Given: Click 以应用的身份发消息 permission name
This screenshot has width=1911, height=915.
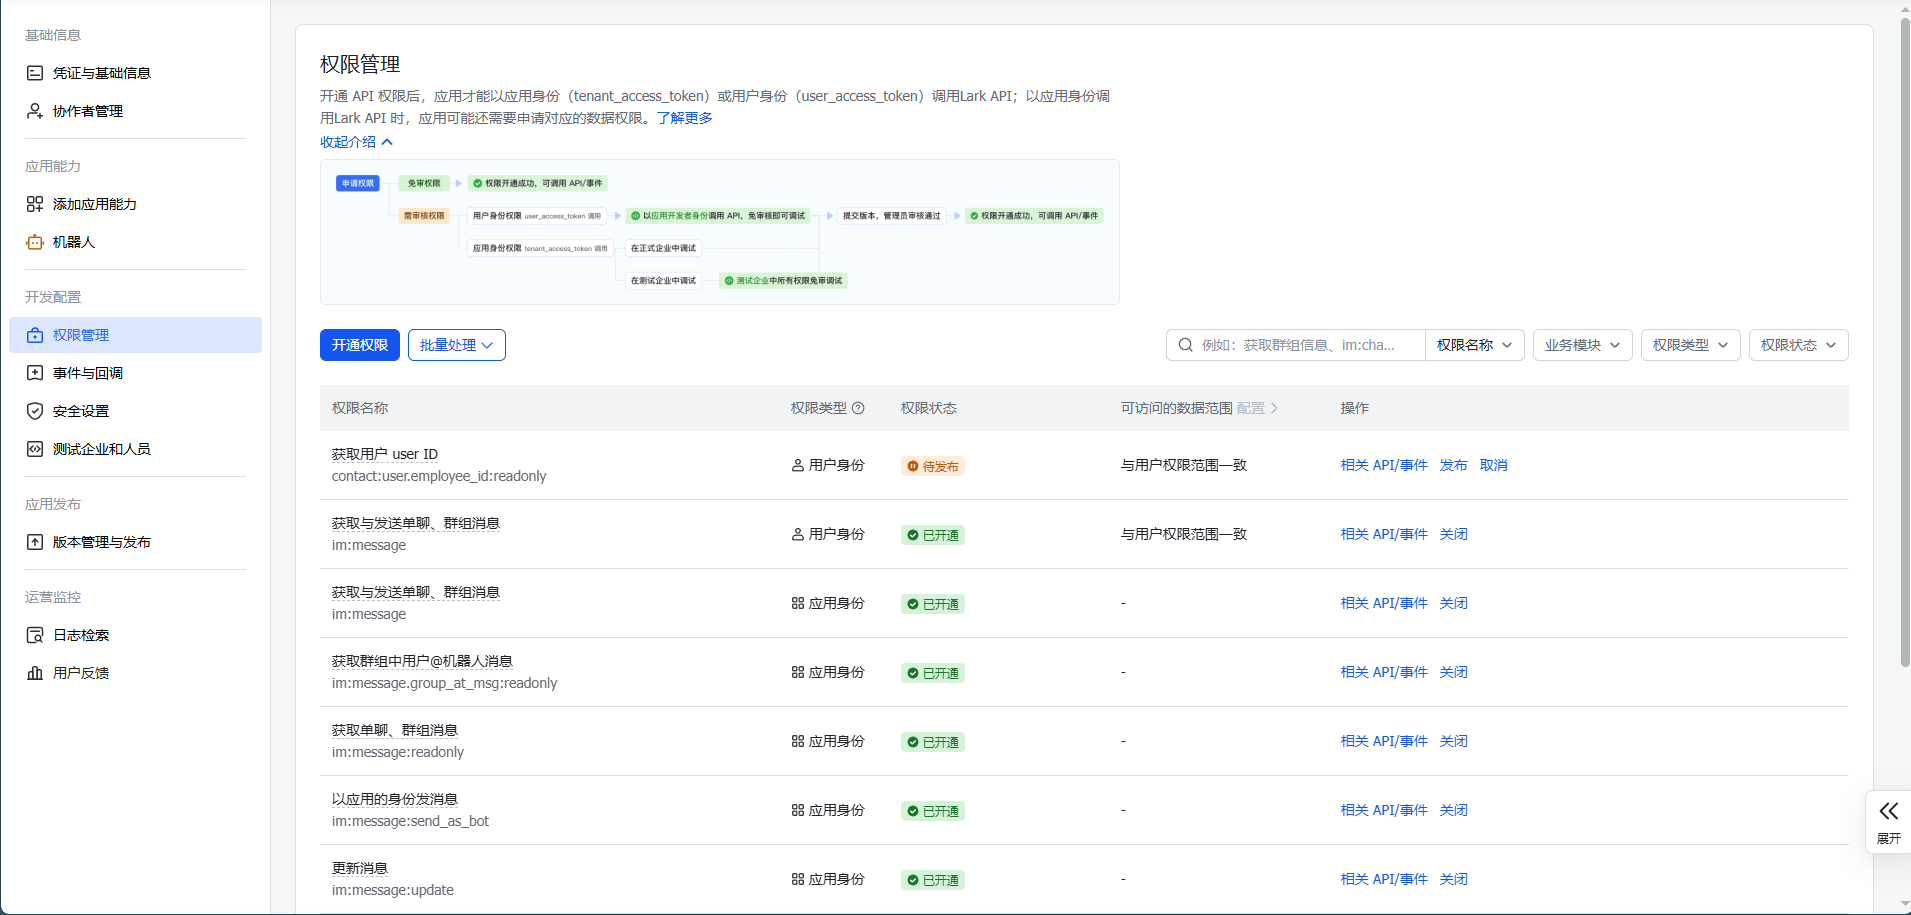Looking at the screenshot, I should coord(395,799).
